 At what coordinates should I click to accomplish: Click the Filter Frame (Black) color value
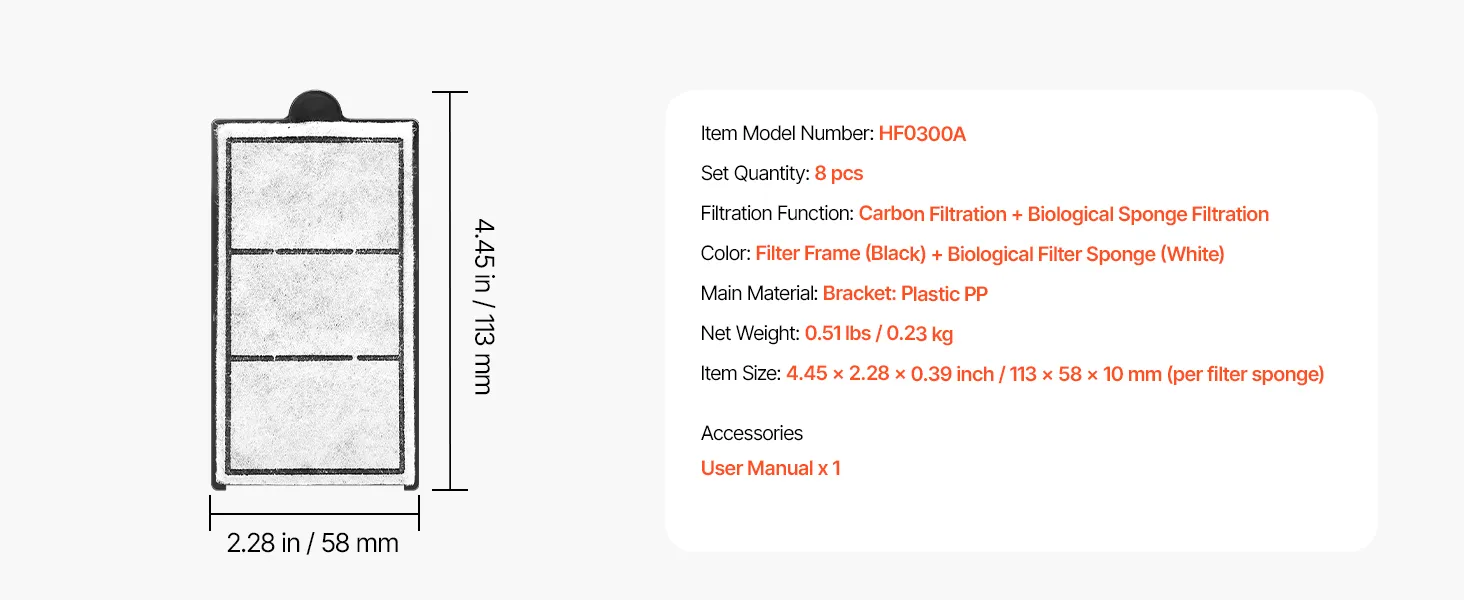tap(840, 254)
